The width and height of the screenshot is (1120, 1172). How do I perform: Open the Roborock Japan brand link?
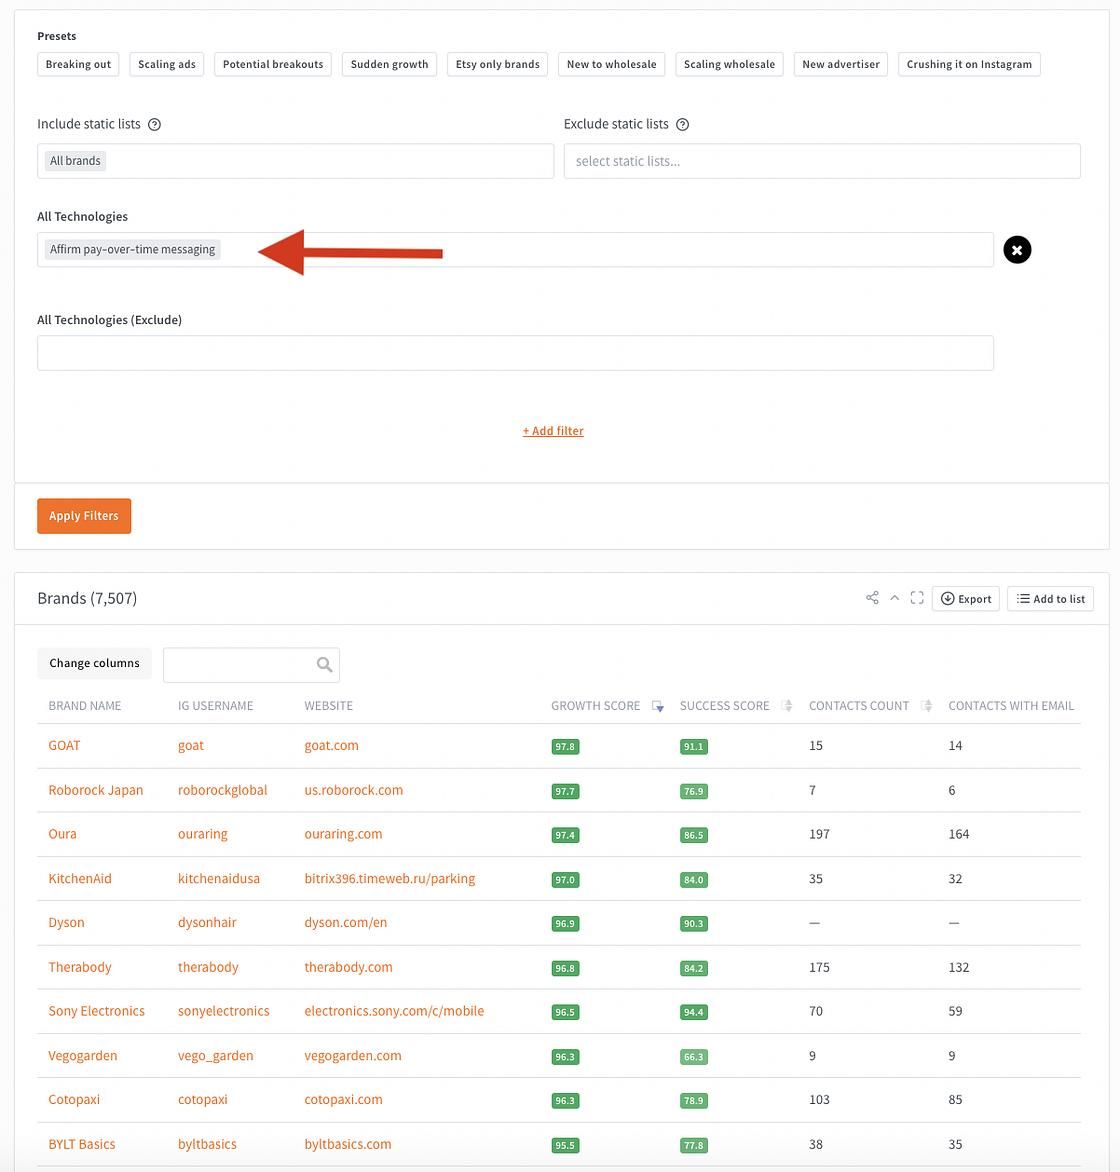click(96, 791)
